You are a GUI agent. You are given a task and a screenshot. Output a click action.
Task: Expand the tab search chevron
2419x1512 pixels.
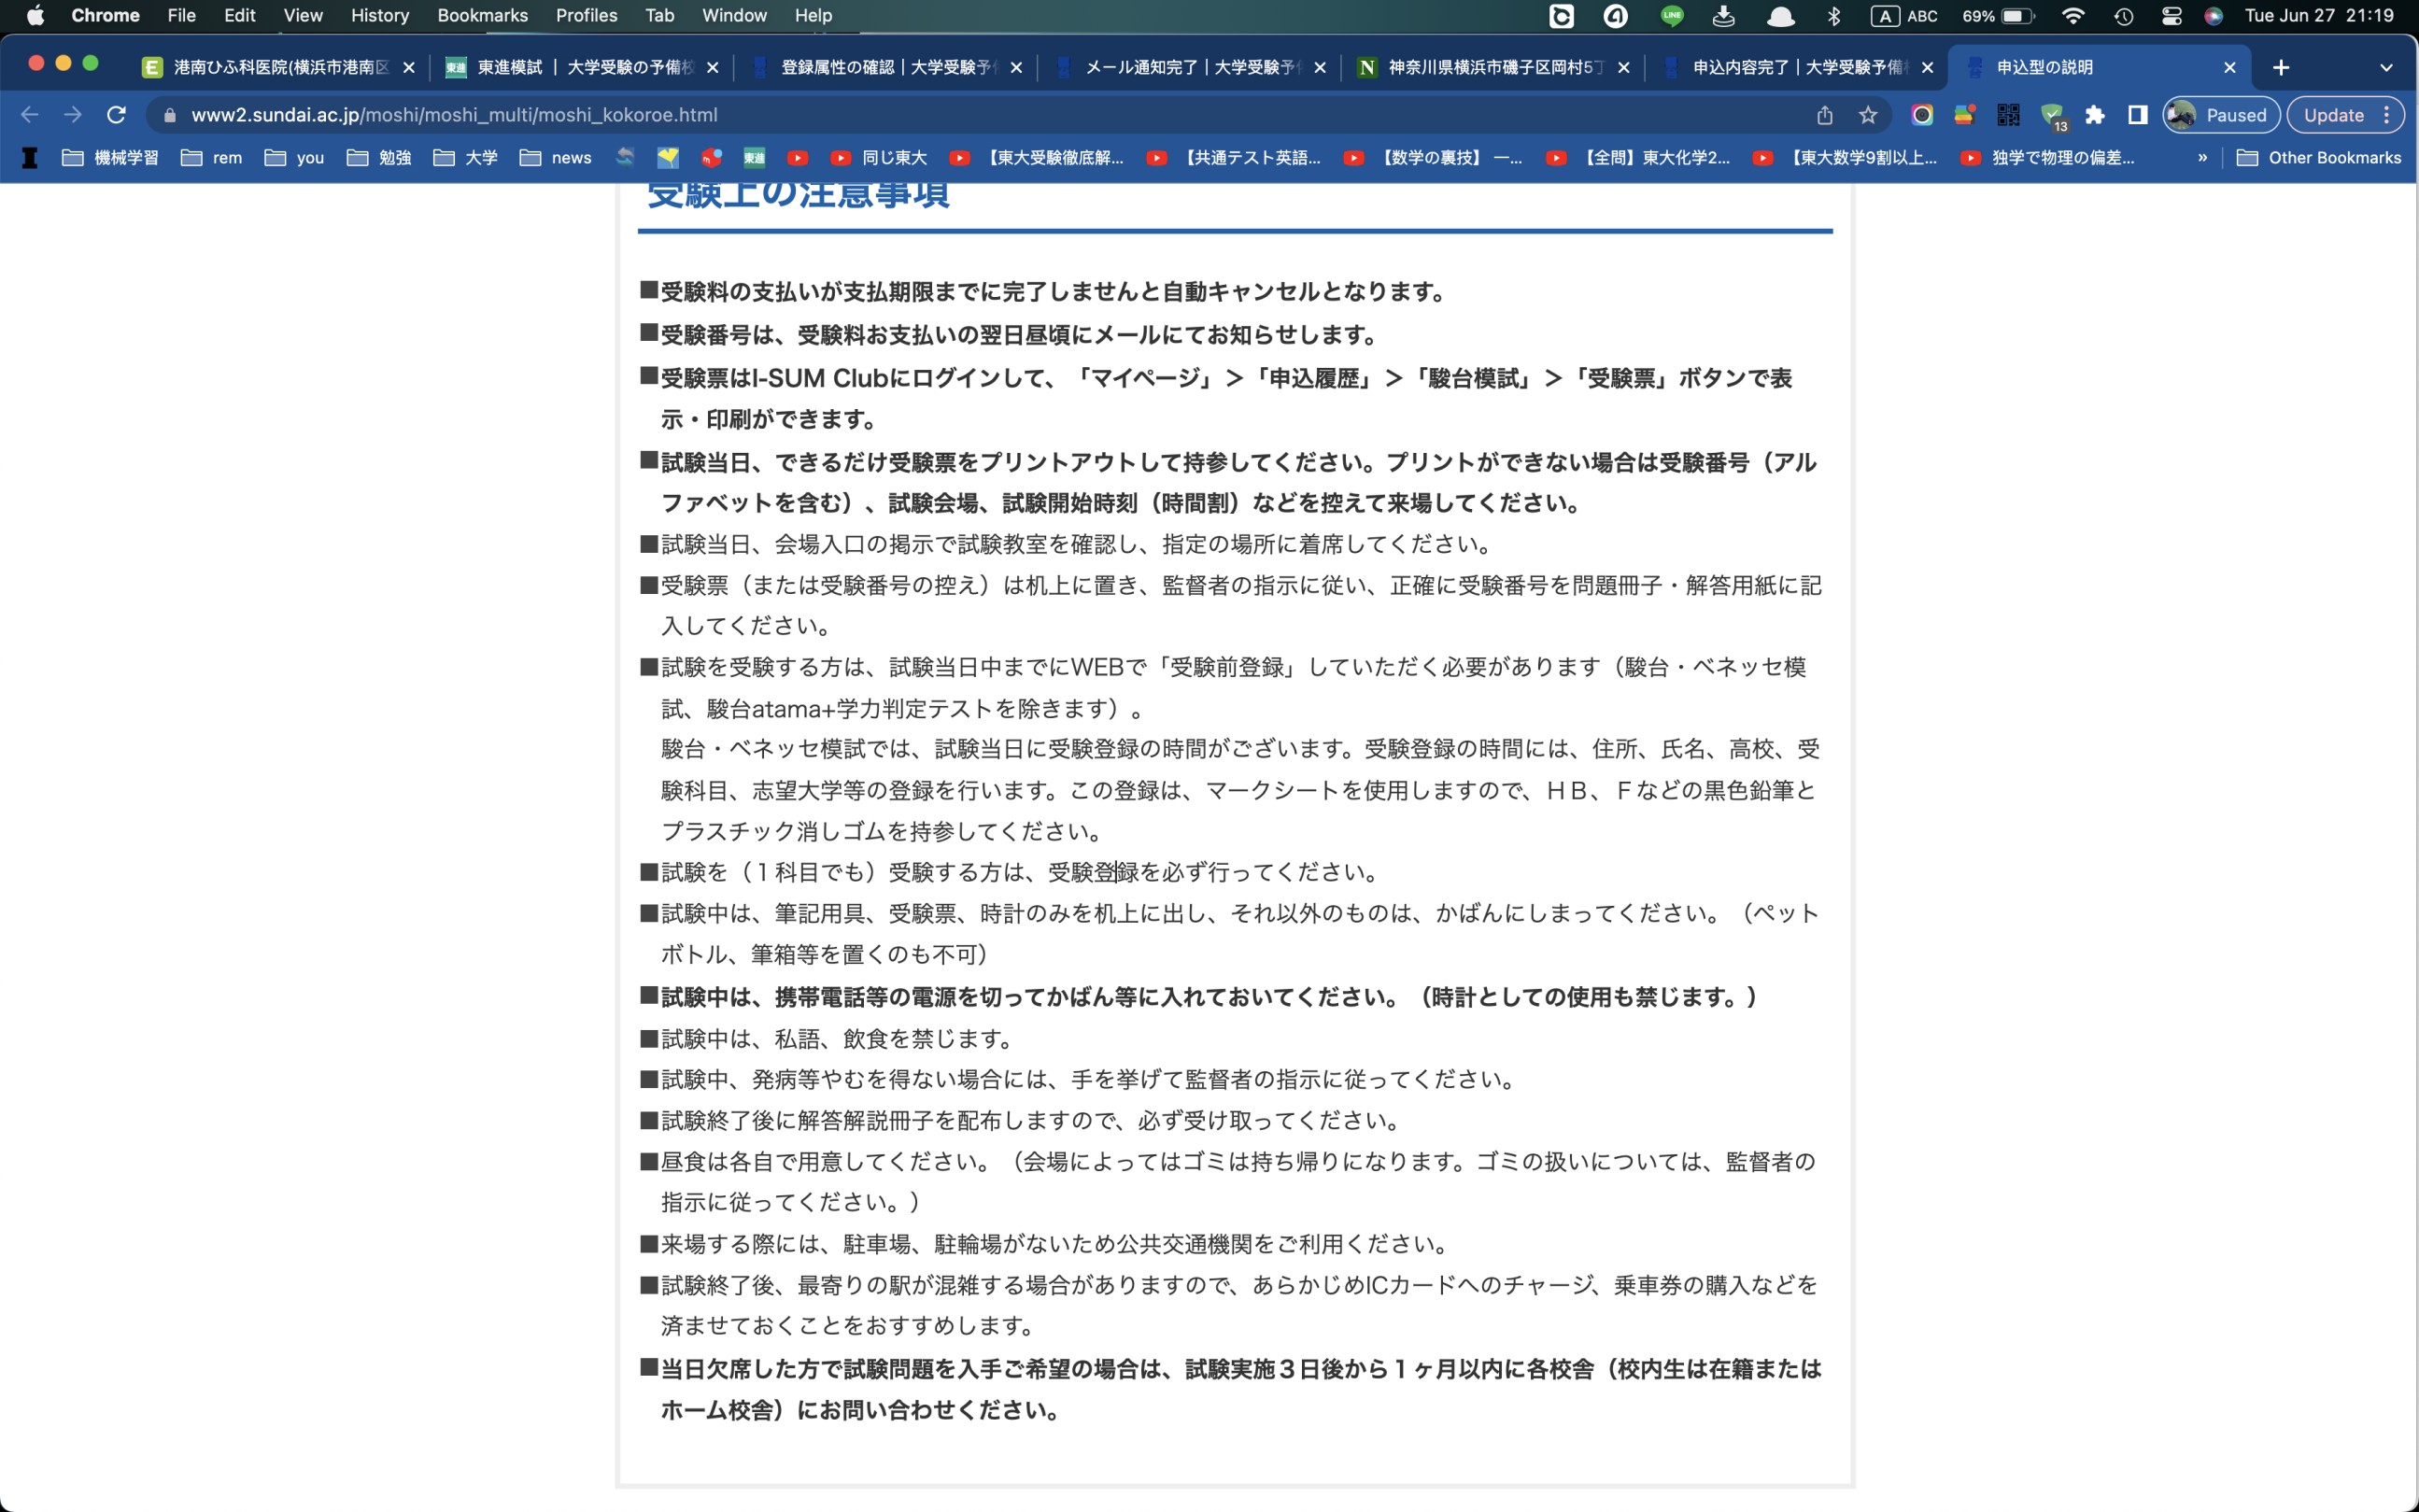(x=2385, y=67)
